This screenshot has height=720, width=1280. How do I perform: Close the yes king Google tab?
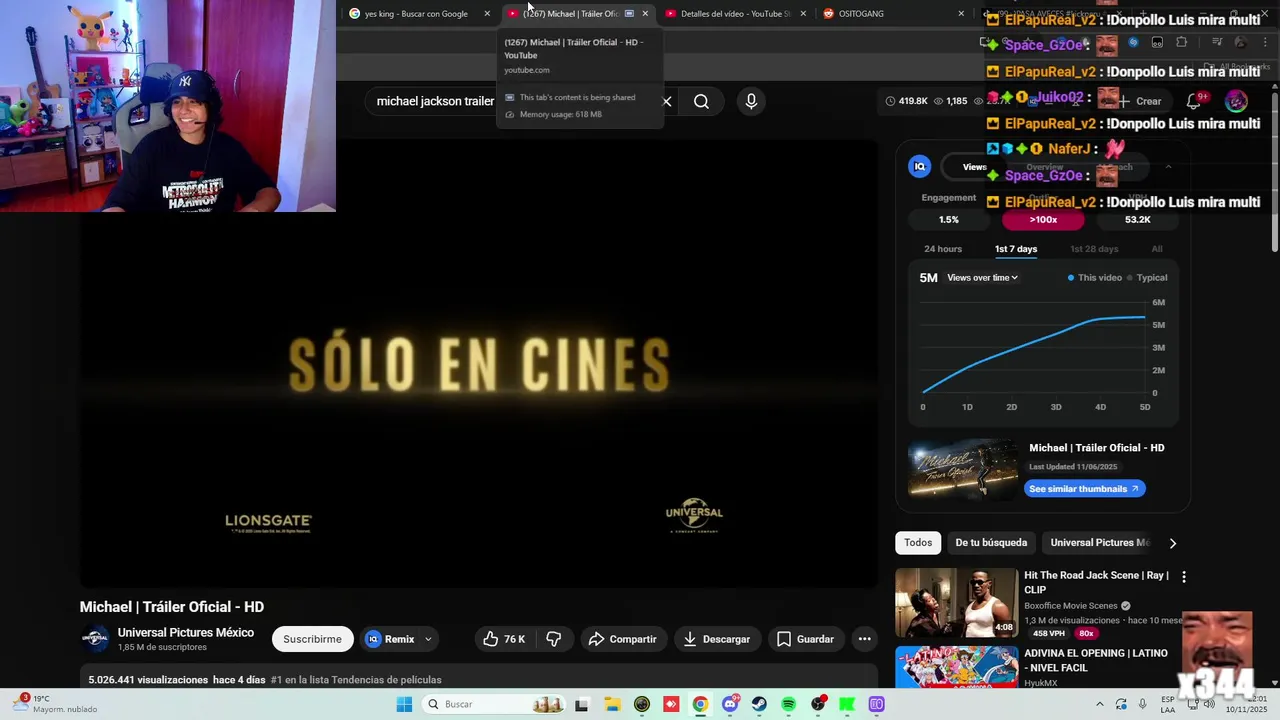click(487, 14)
